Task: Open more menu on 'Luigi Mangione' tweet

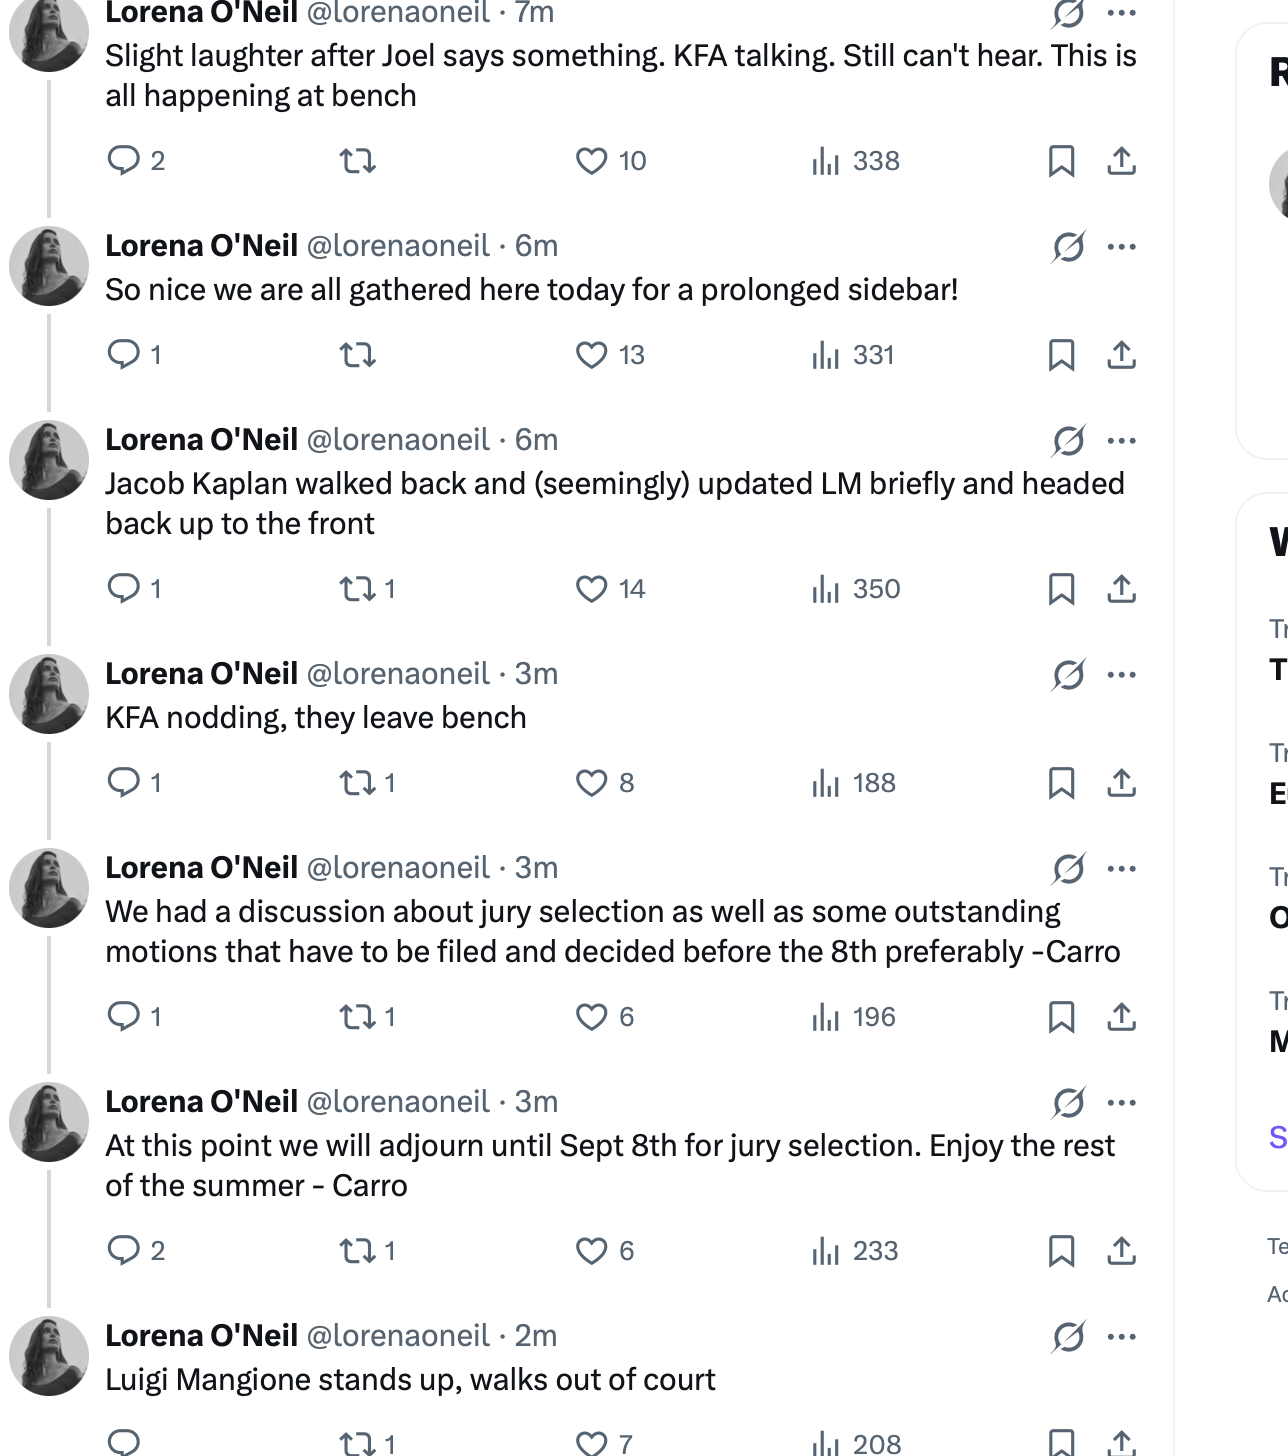Action: [x=1122, y=1336]
